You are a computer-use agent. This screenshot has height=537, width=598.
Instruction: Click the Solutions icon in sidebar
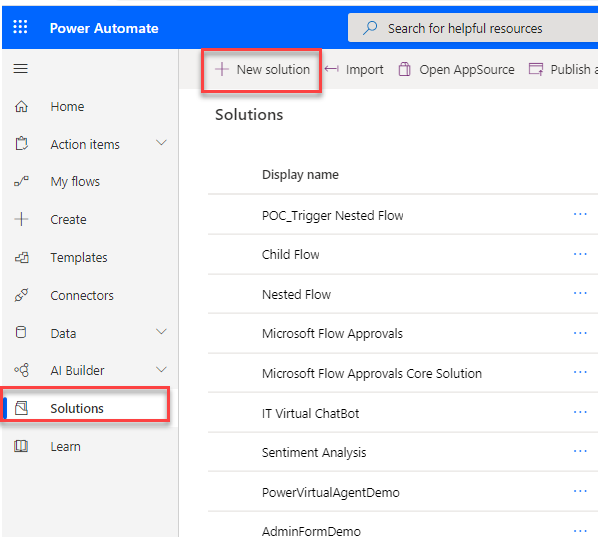point(21,408)
